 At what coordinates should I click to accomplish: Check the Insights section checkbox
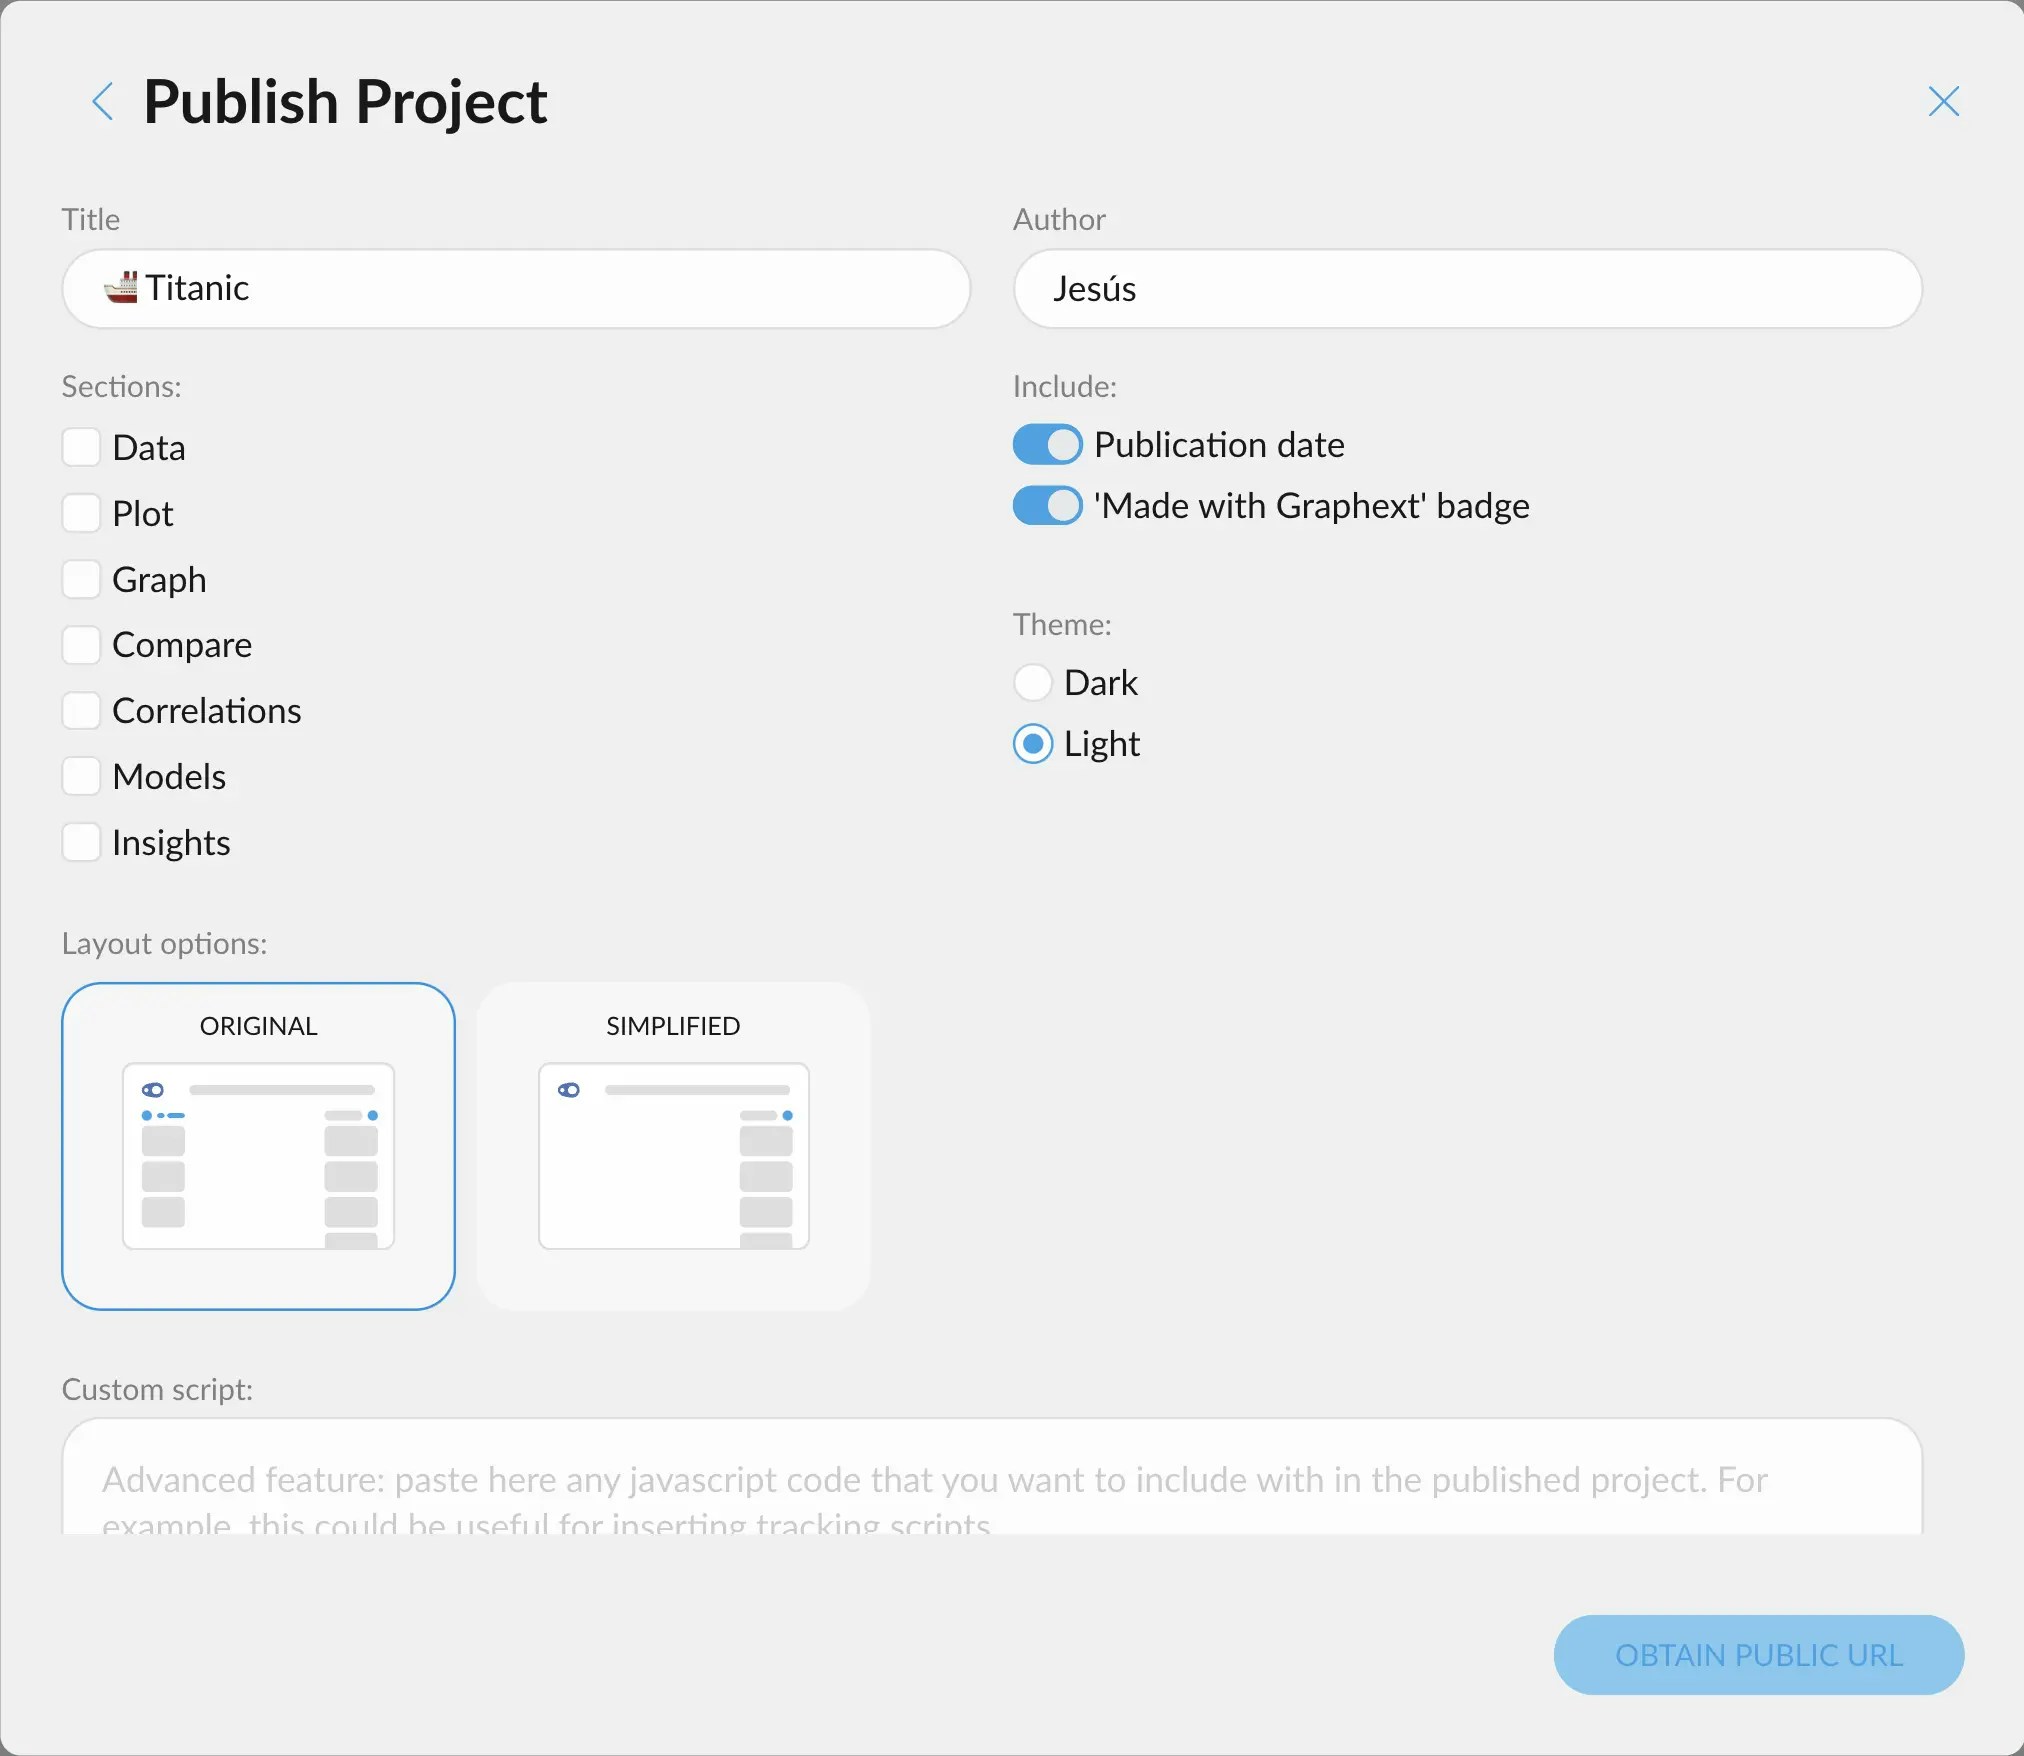(x=81, y=842)
